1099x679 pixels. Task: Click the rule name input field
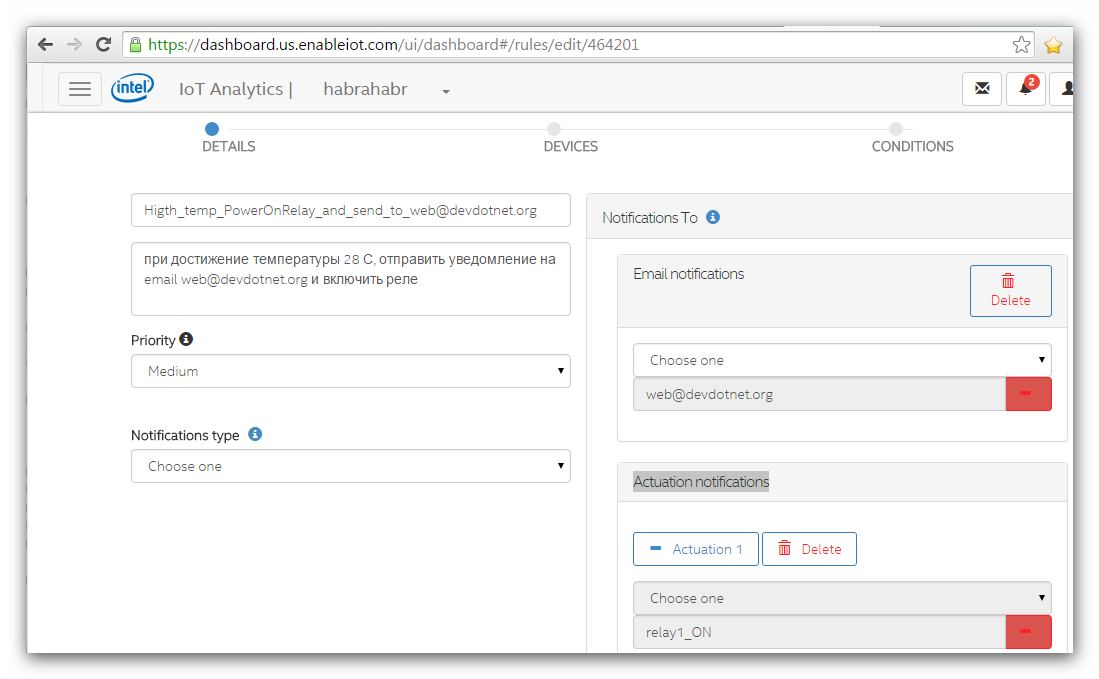pos(350,210)
